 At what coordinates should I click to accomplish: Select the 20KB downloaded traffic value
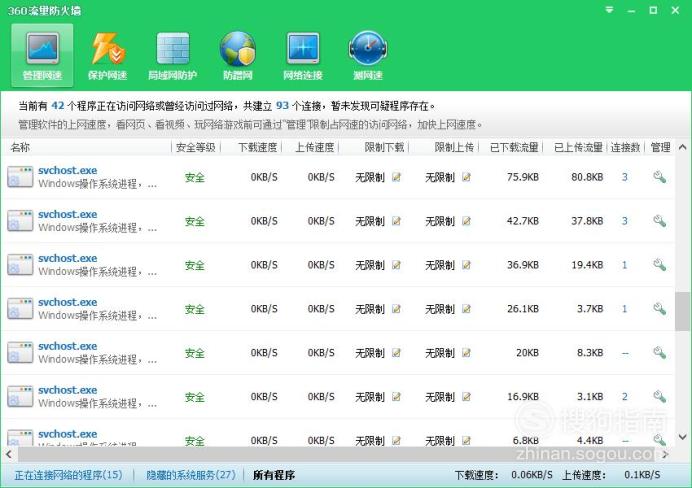click(527, 353)
